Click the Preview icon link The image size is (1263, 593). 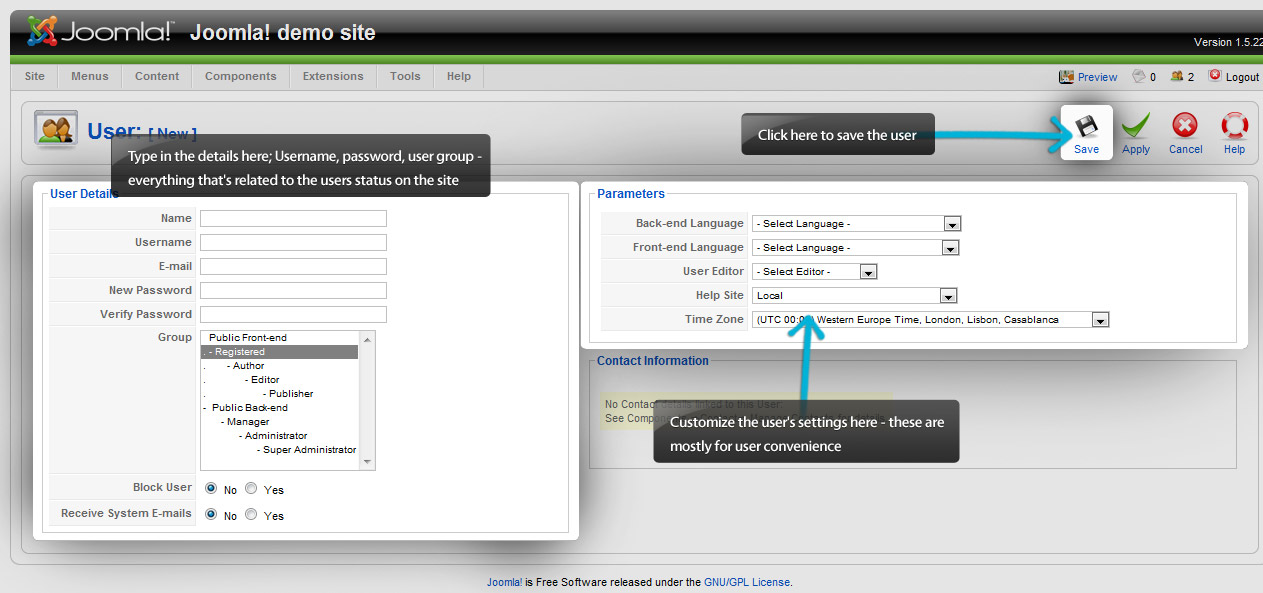[1088, 77]
